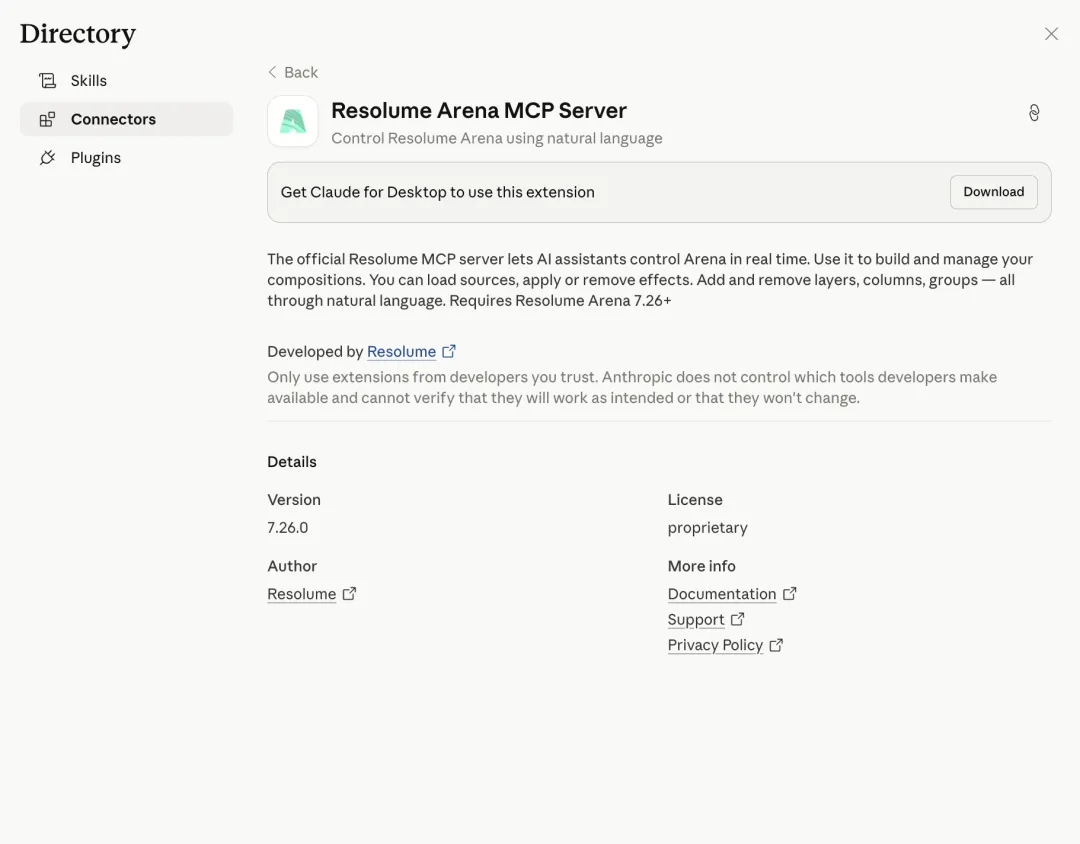Click the Skills scroll icon in sidebar

click(x=47, y=81)
